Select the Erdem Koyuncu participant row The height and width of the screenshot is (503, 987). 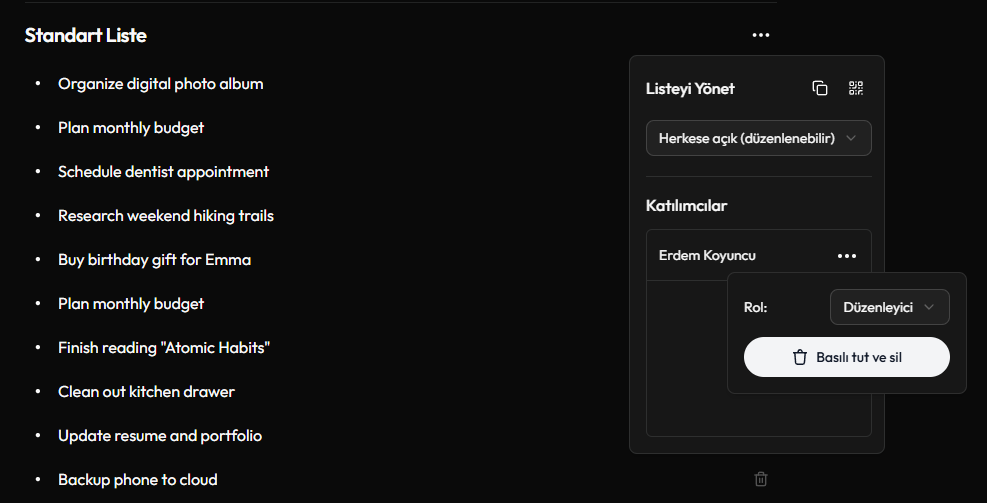[759, 256]
